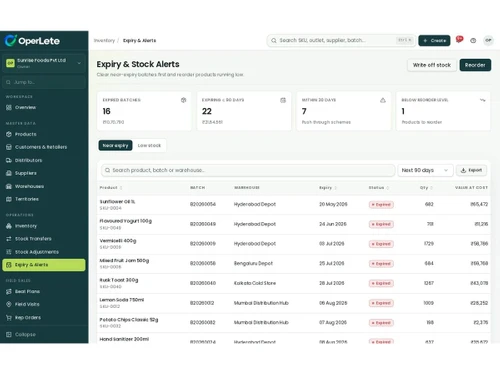500x375 pixels.
Task: Select the Flavoured Yogurt 100g row
Action: pyautogui.click(x=294, y=224)
